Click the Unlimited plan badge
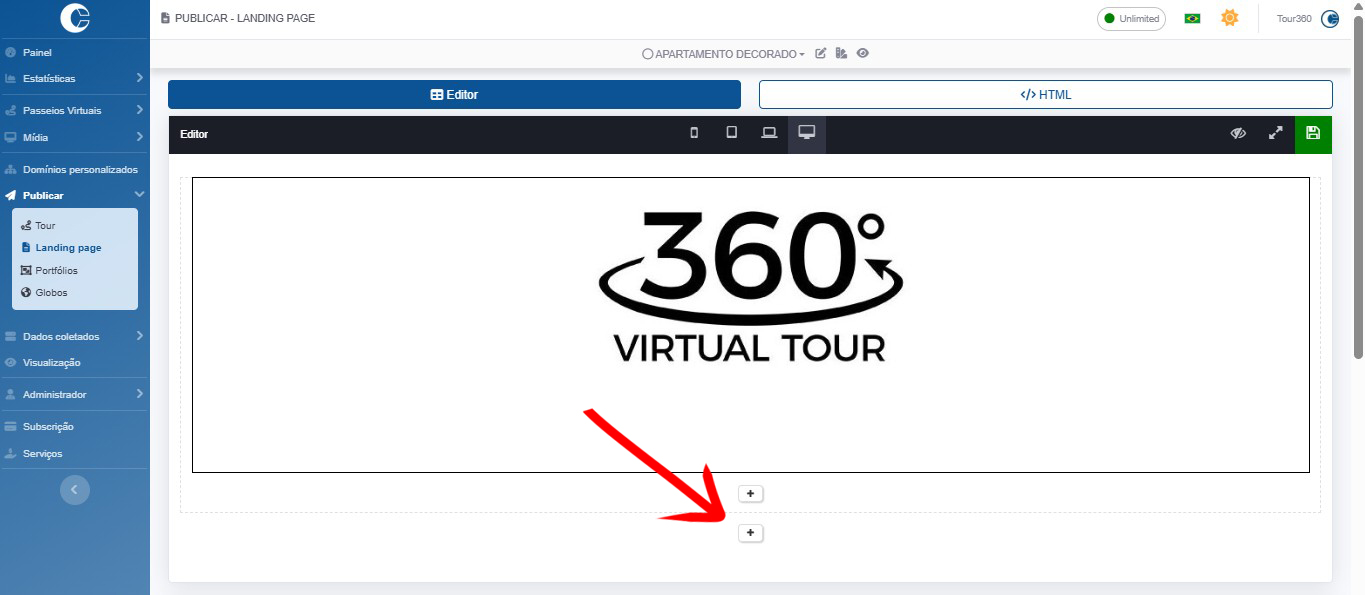1365x595 pixels. [x=1131, y=18]
